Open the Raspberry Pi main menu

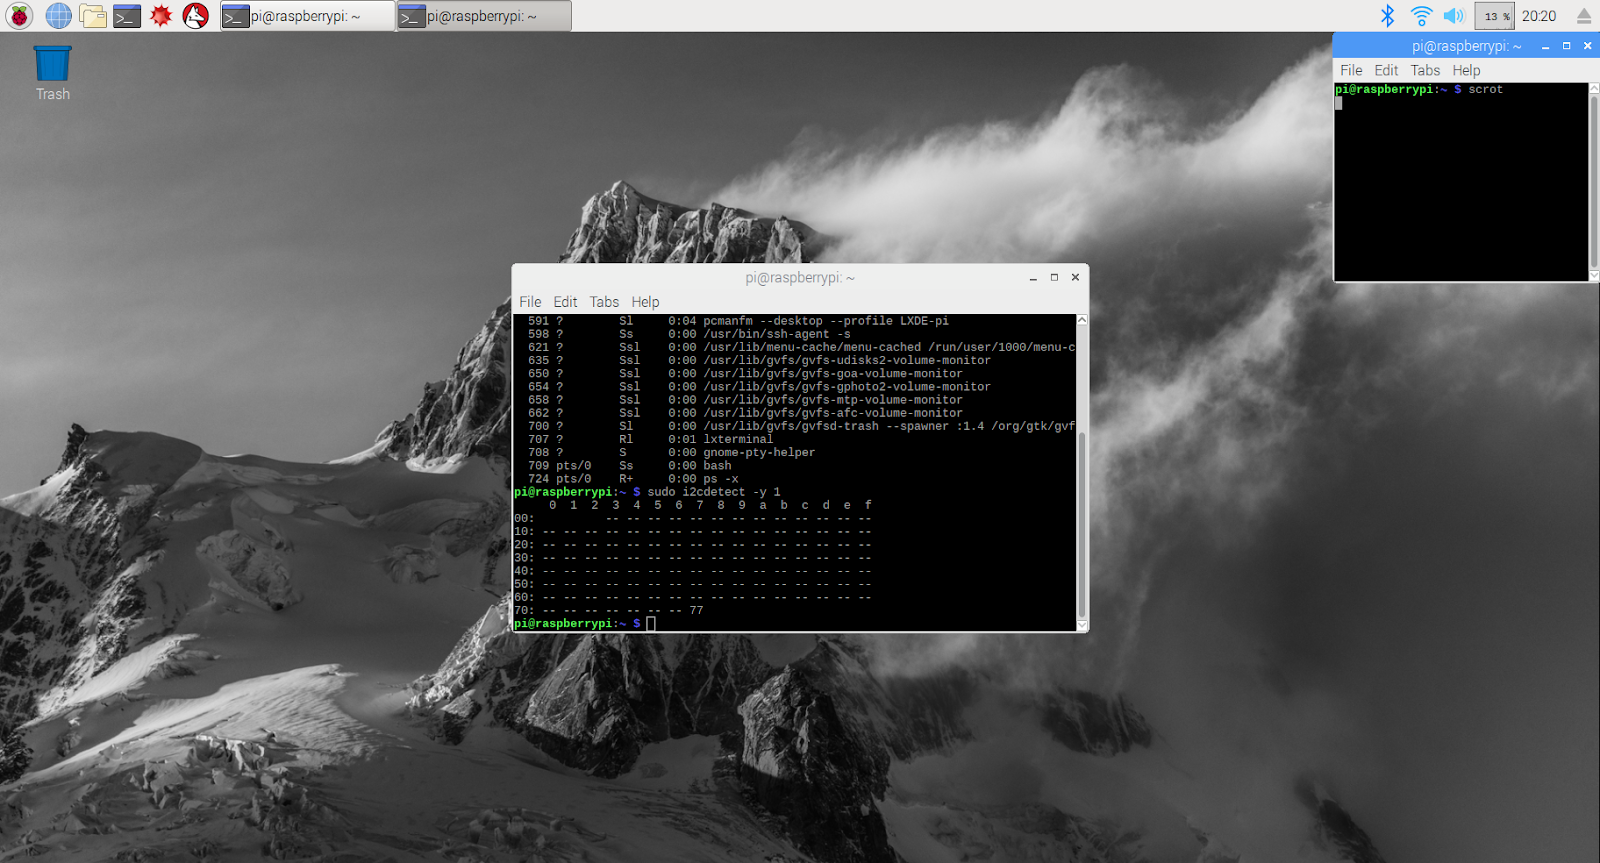click(19, 16)
